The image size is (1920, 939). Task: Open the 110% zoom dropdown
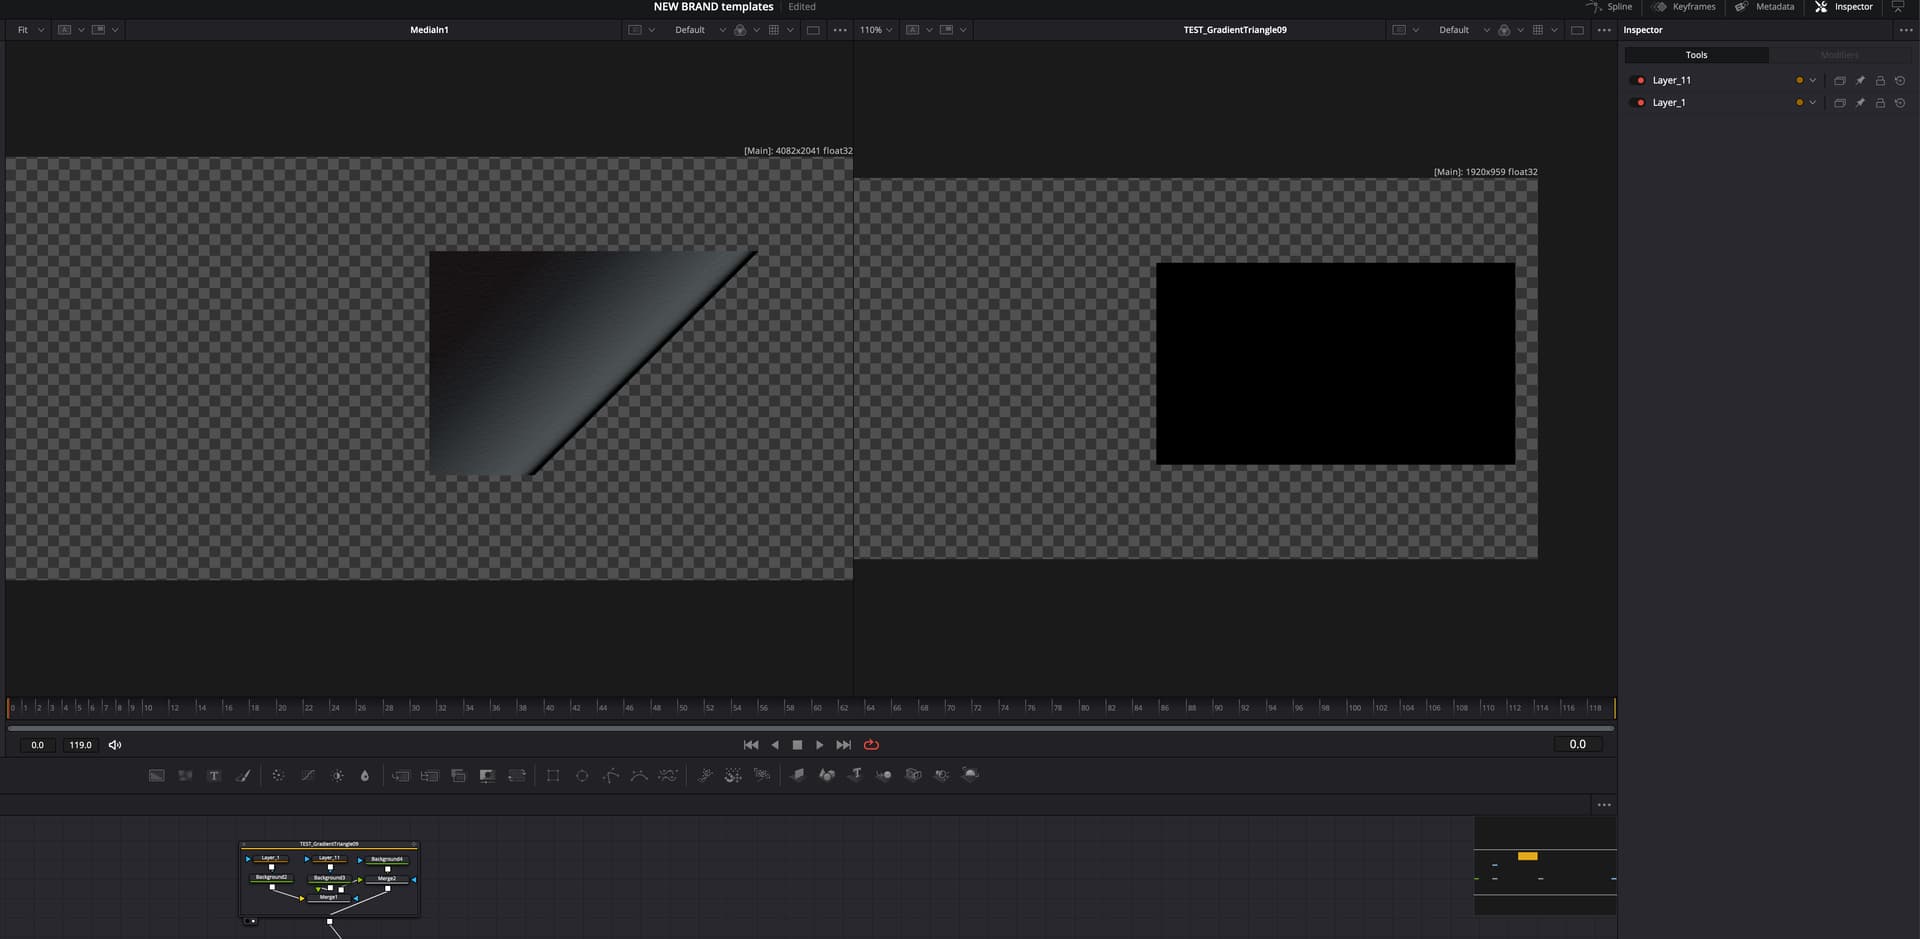(x=876, y=30)
